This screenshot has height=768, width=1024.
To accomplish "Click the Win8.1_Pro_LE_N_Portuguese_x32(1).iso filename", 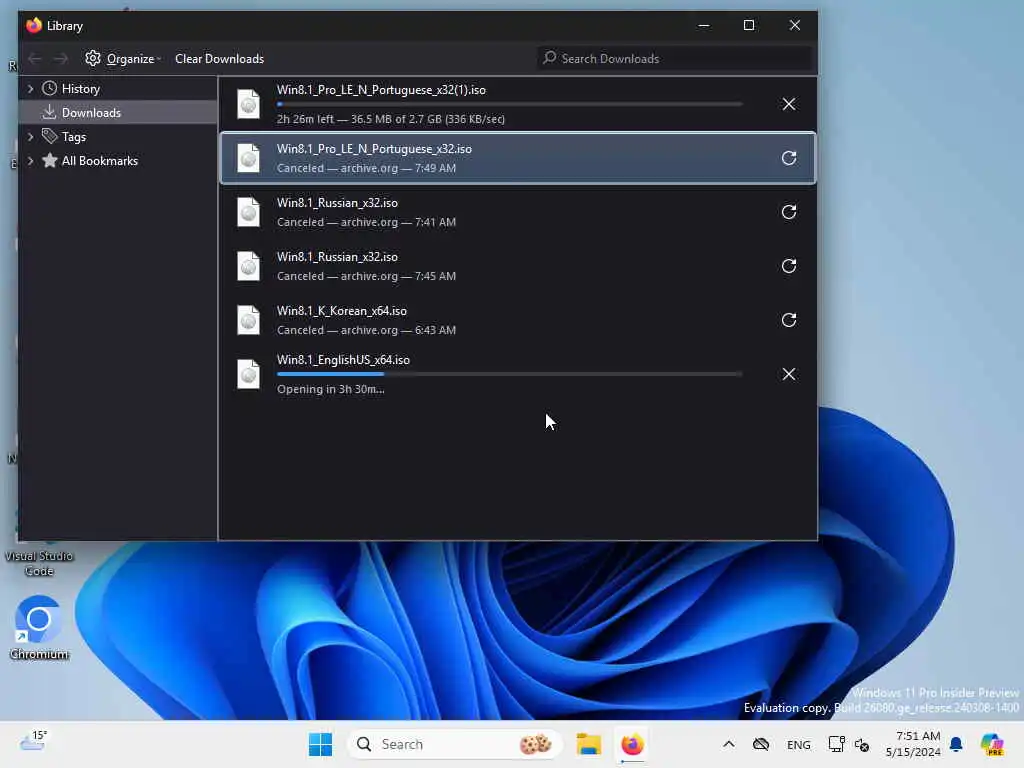I will (x=381, y=90).
